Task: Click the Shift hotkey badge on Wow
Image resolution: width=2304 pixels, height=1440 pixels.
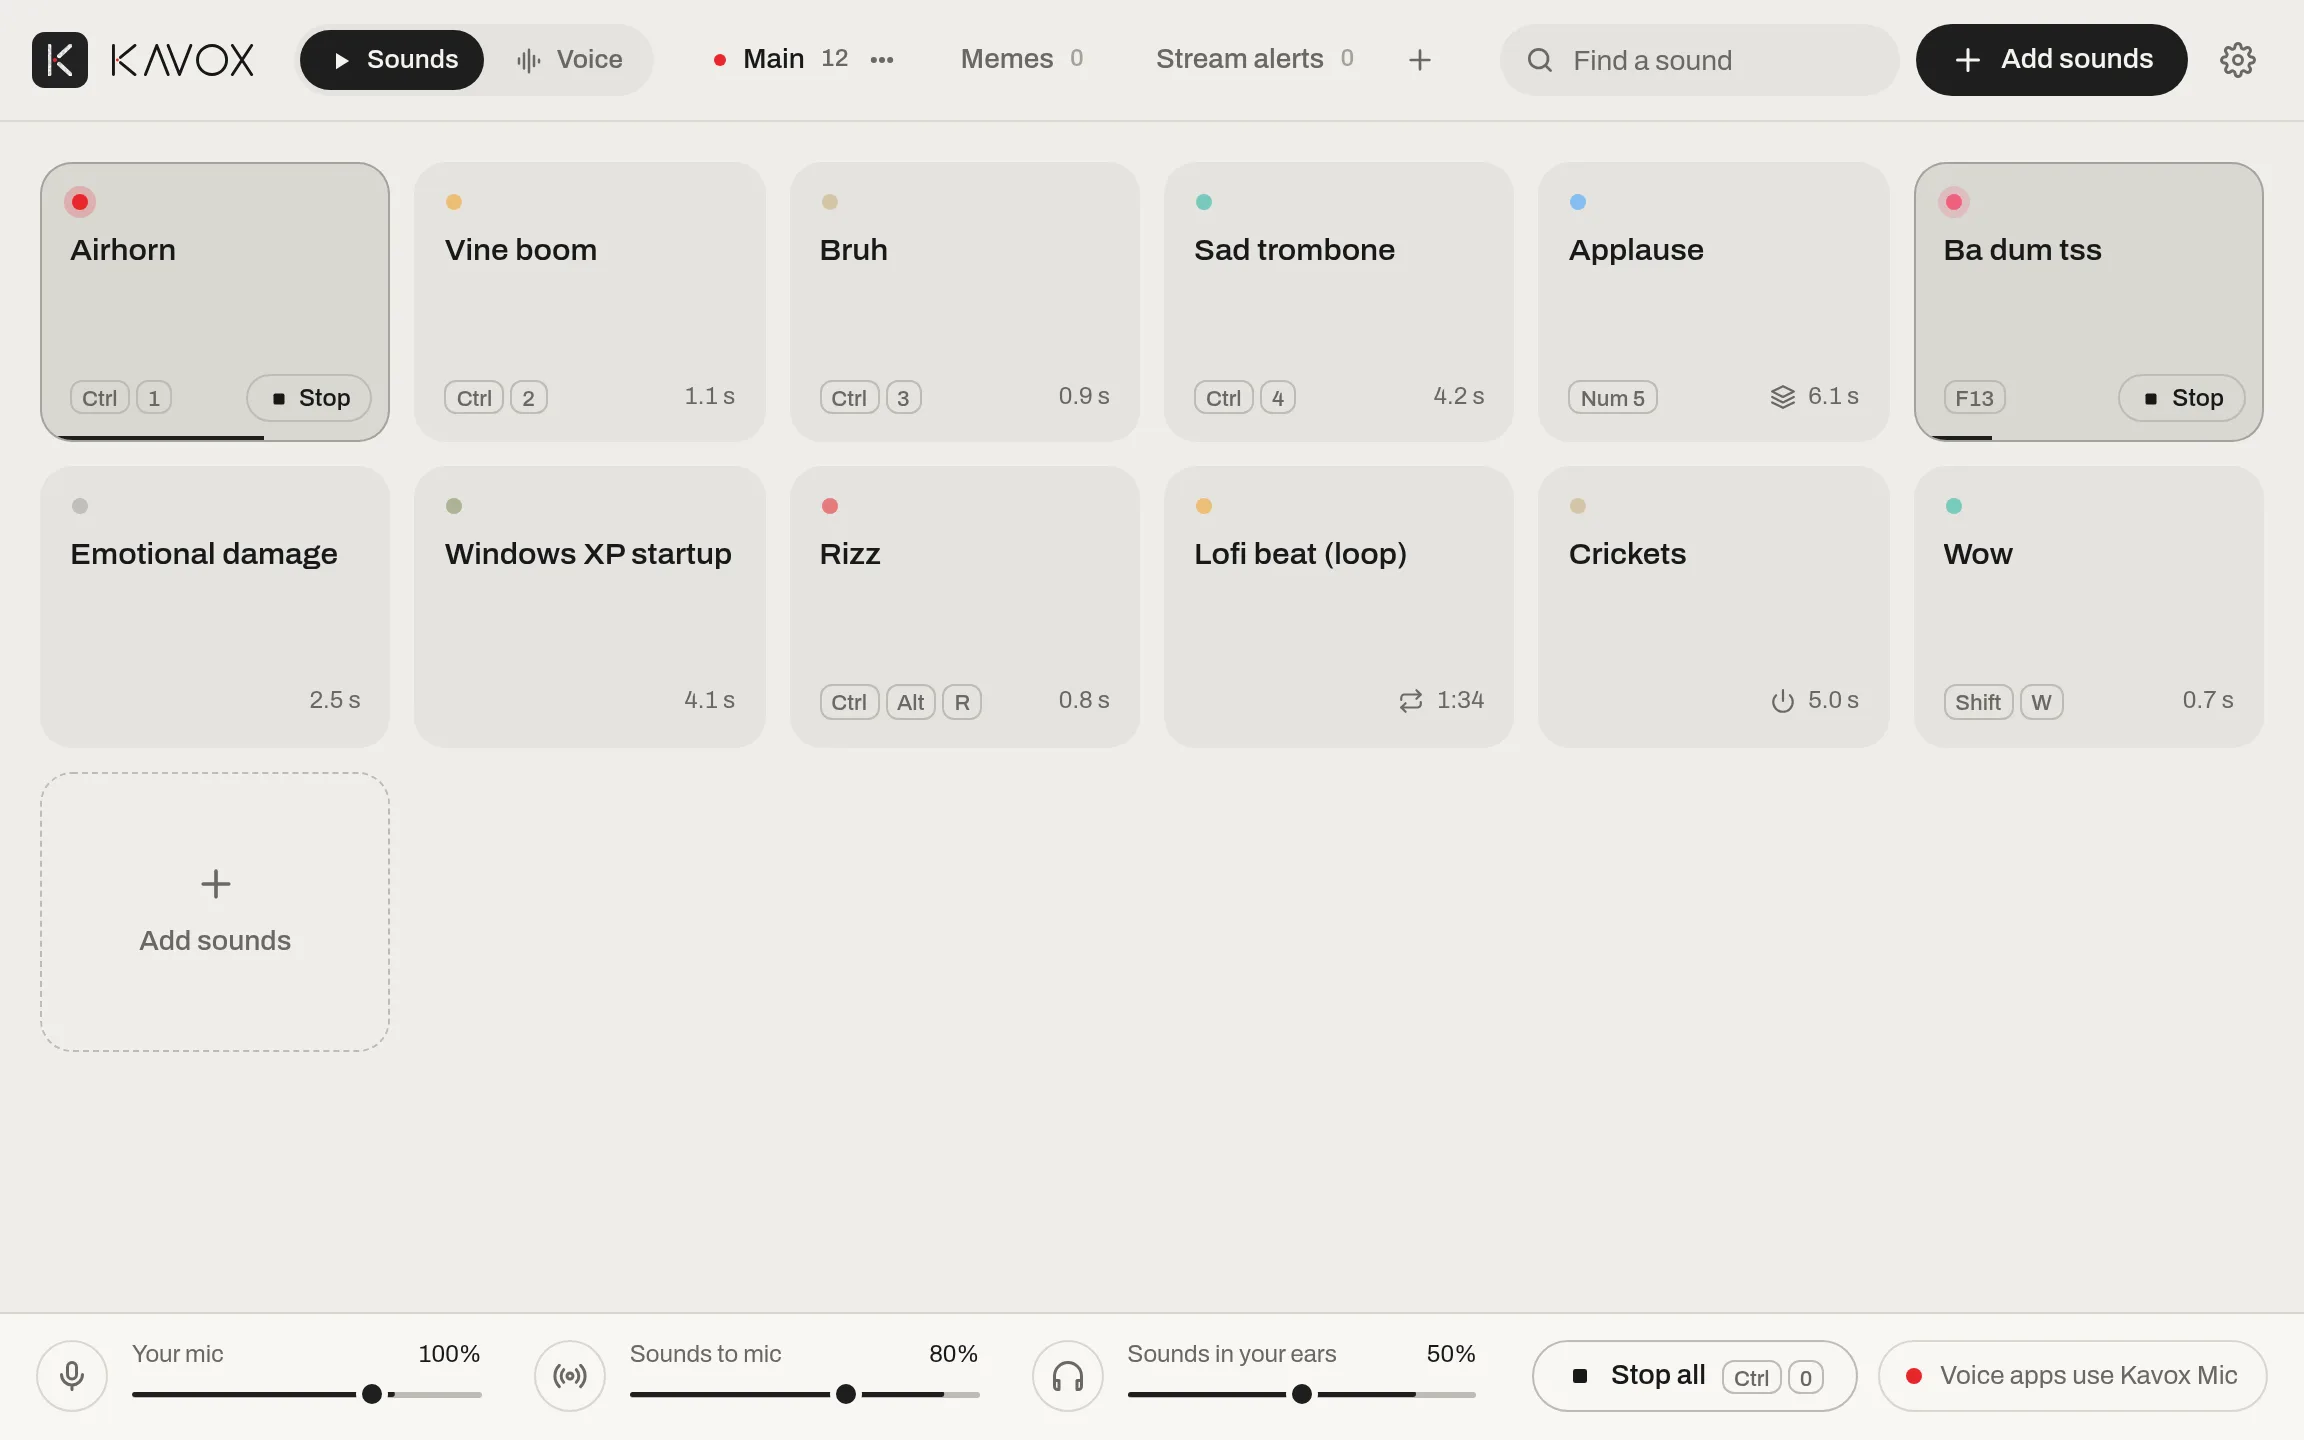Action: [1977, 702]
